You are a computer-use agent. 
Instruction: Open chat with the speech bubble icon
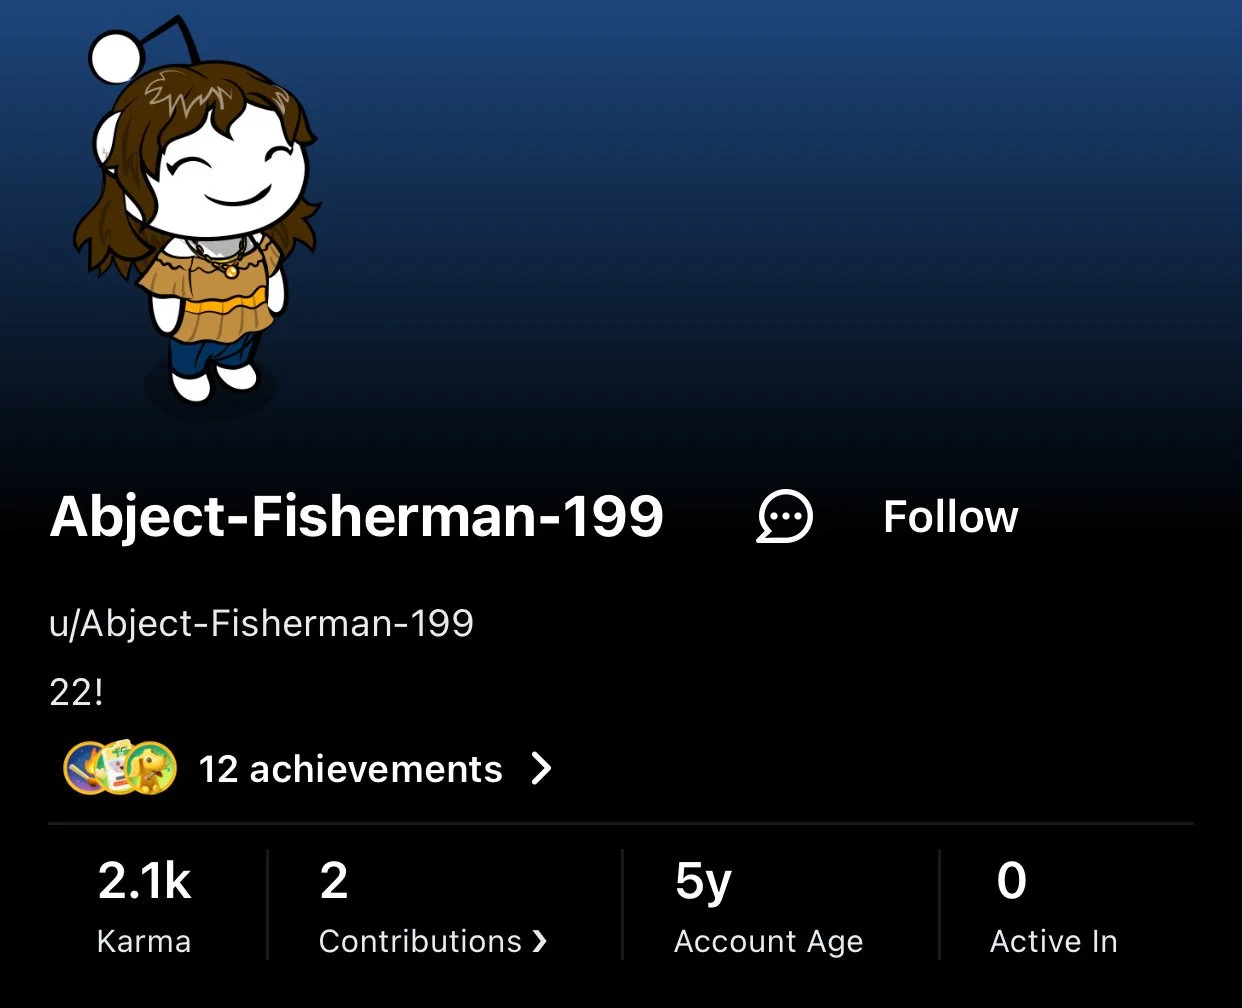tap(785, 517)
